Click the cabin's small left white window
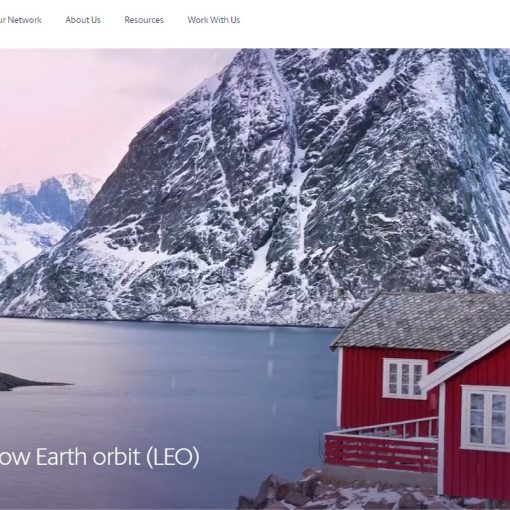Screen dimensions: 510x510 405,378
